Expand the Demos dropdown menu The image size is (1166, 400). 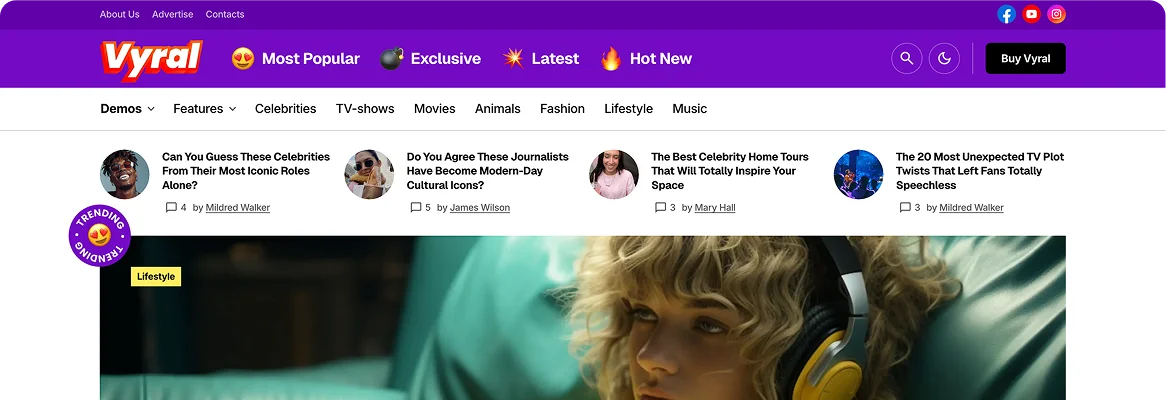[x=127, y=109]
